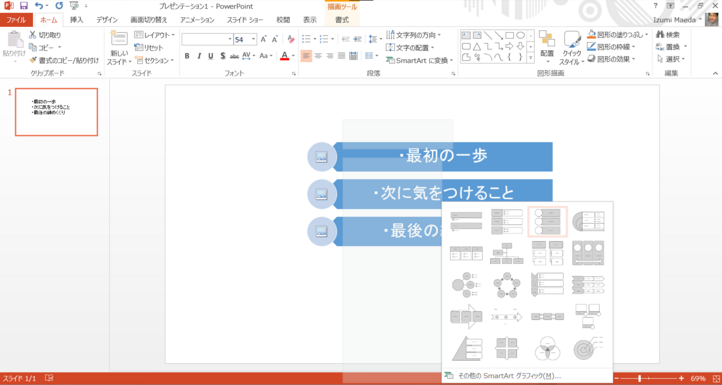Decrease font size with the smaller A
Viewport: 722px width, 385px height.
tap(275, 40)
